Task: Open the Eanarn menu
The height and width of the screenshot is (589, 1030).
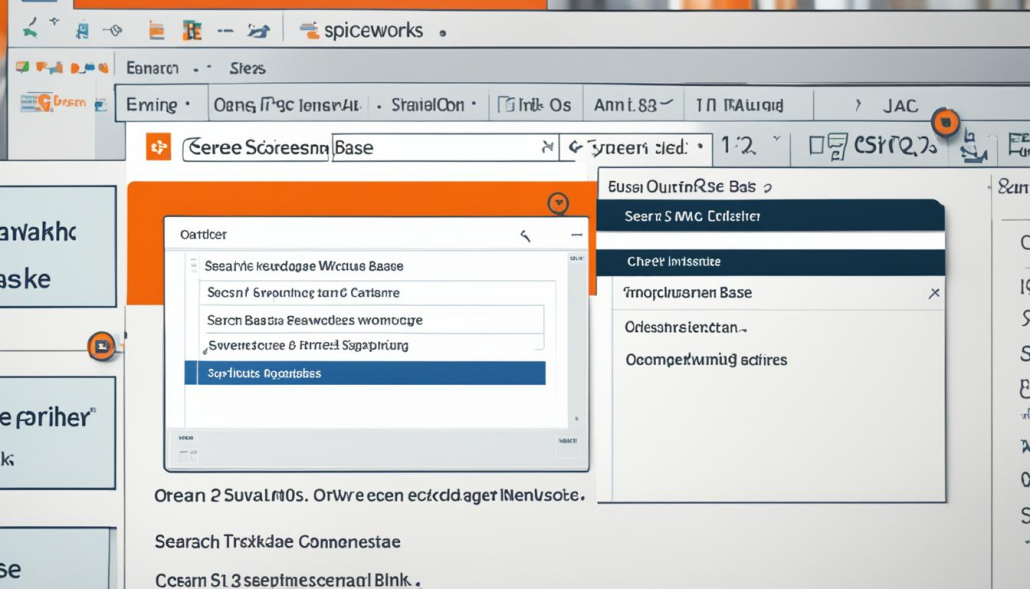Action: tap(152, 68)
